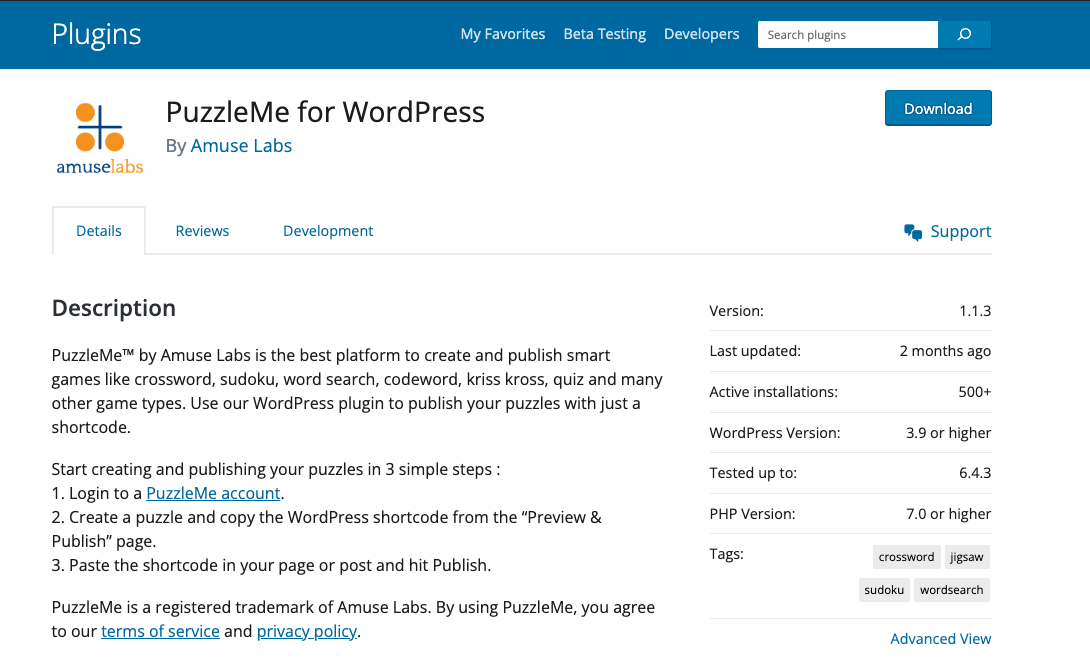1090x672 pixels.
Task: Click the Support speech bubble icon
Action: pos(912,231)
